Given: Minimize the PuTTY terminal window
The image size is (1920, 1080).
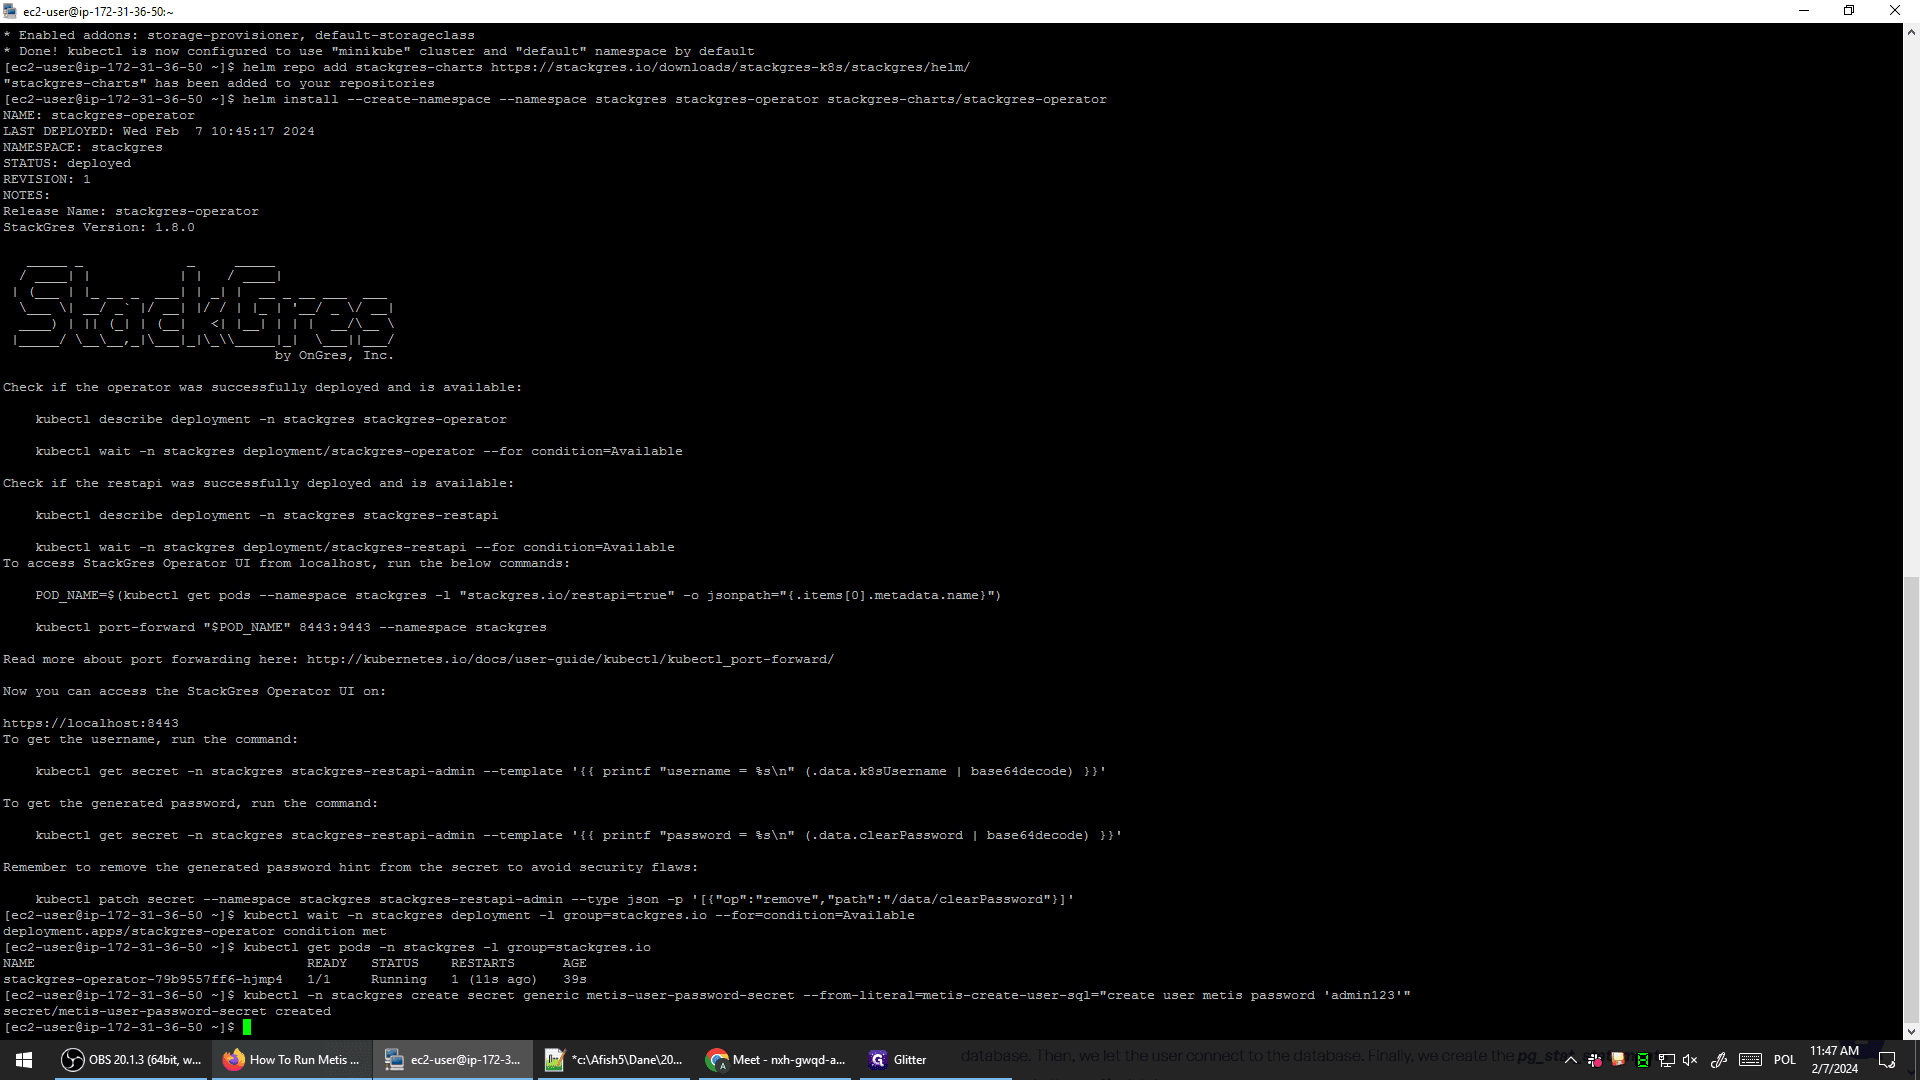Looking at the screenshot, I should point(1804,11).
